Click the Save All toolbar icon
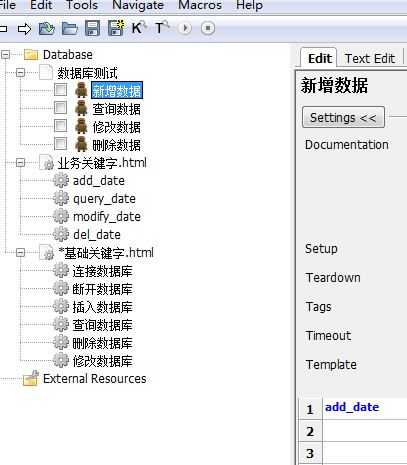This screenshot has width=407, height=465. [x=116, y=28]
